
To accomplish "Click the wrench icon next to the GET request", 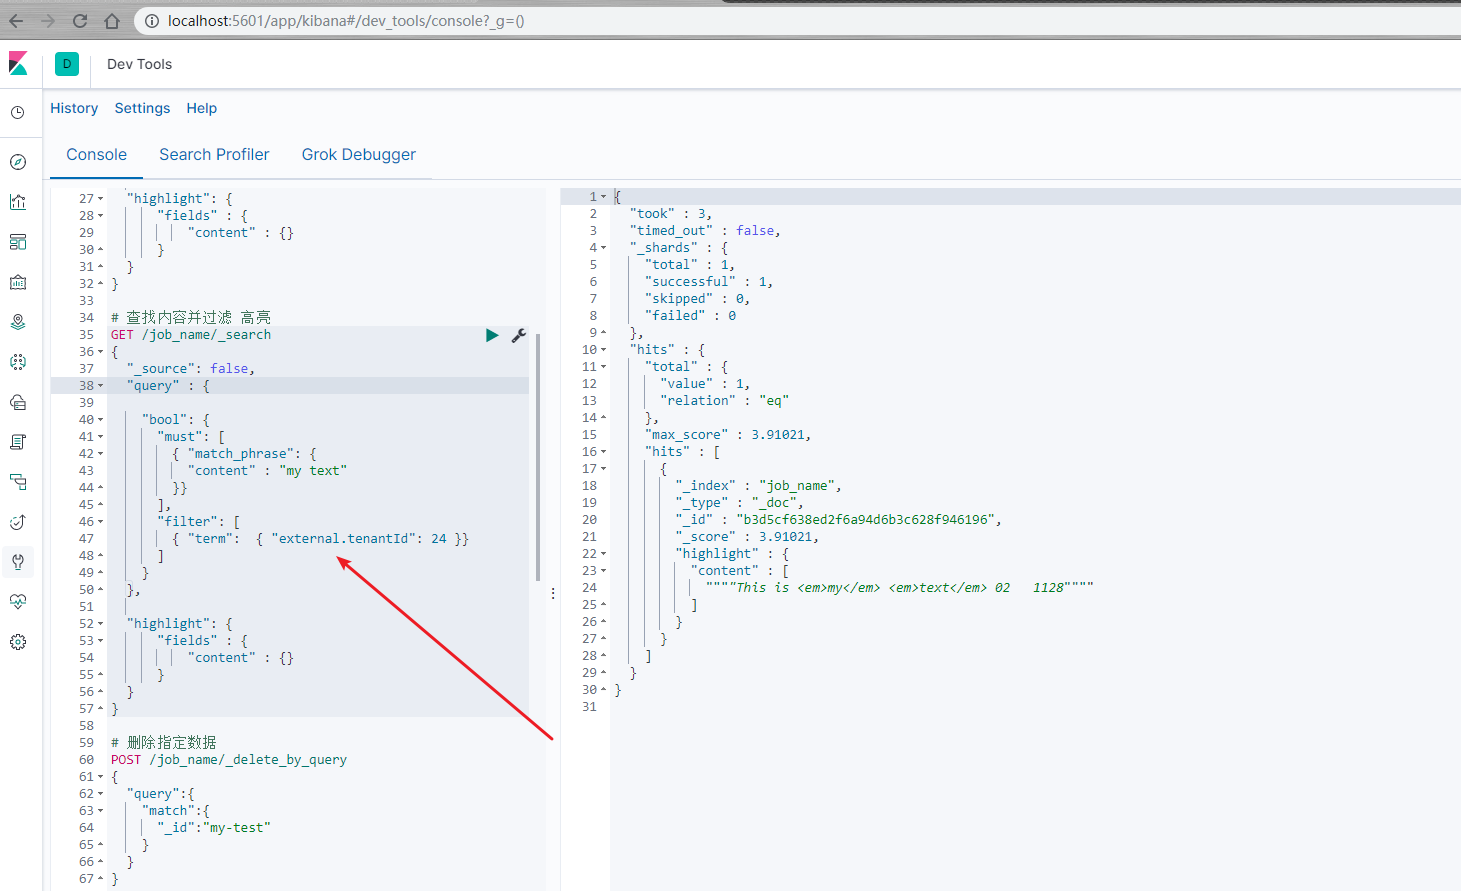I will (518, 335).
